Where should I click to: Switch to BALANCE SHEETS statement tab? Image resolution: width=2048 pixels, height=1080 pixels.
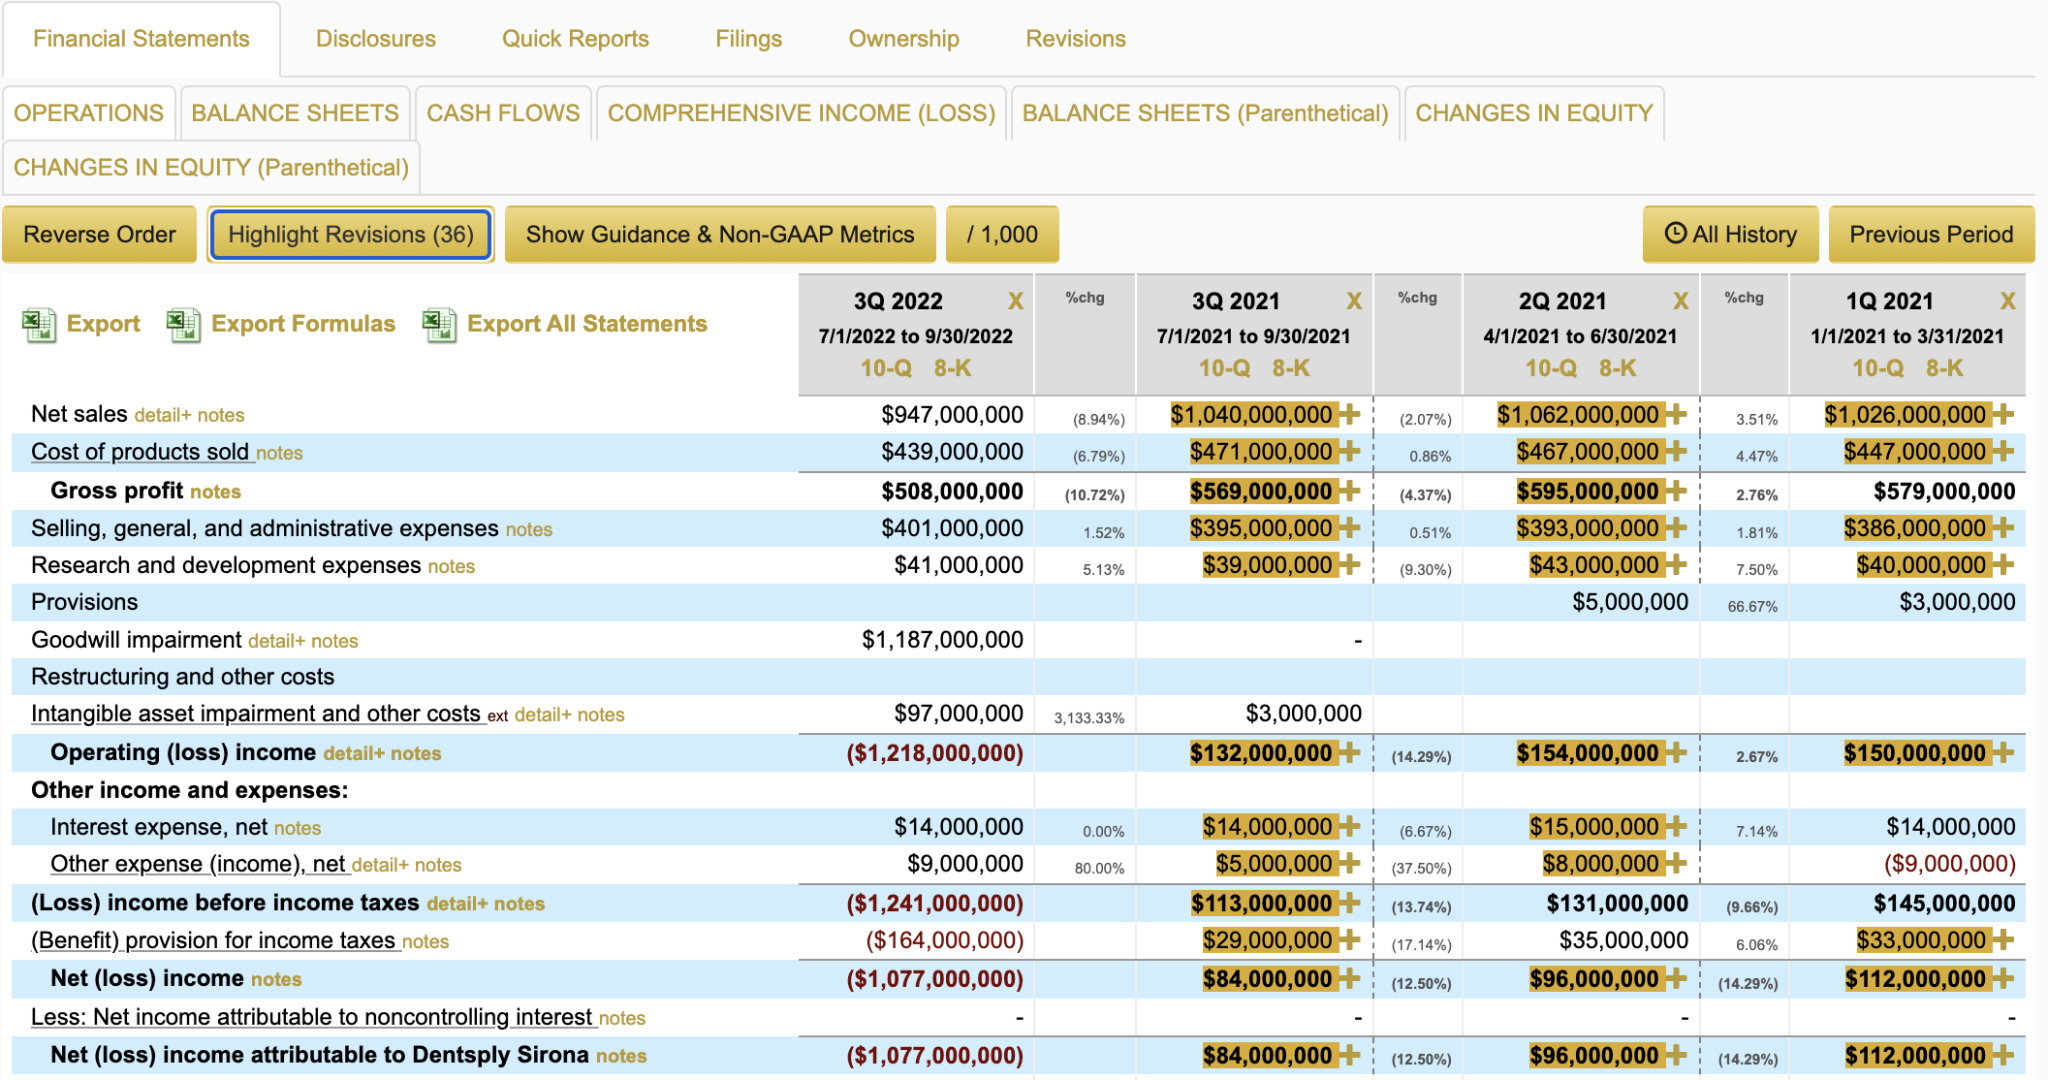click(294, 113)
